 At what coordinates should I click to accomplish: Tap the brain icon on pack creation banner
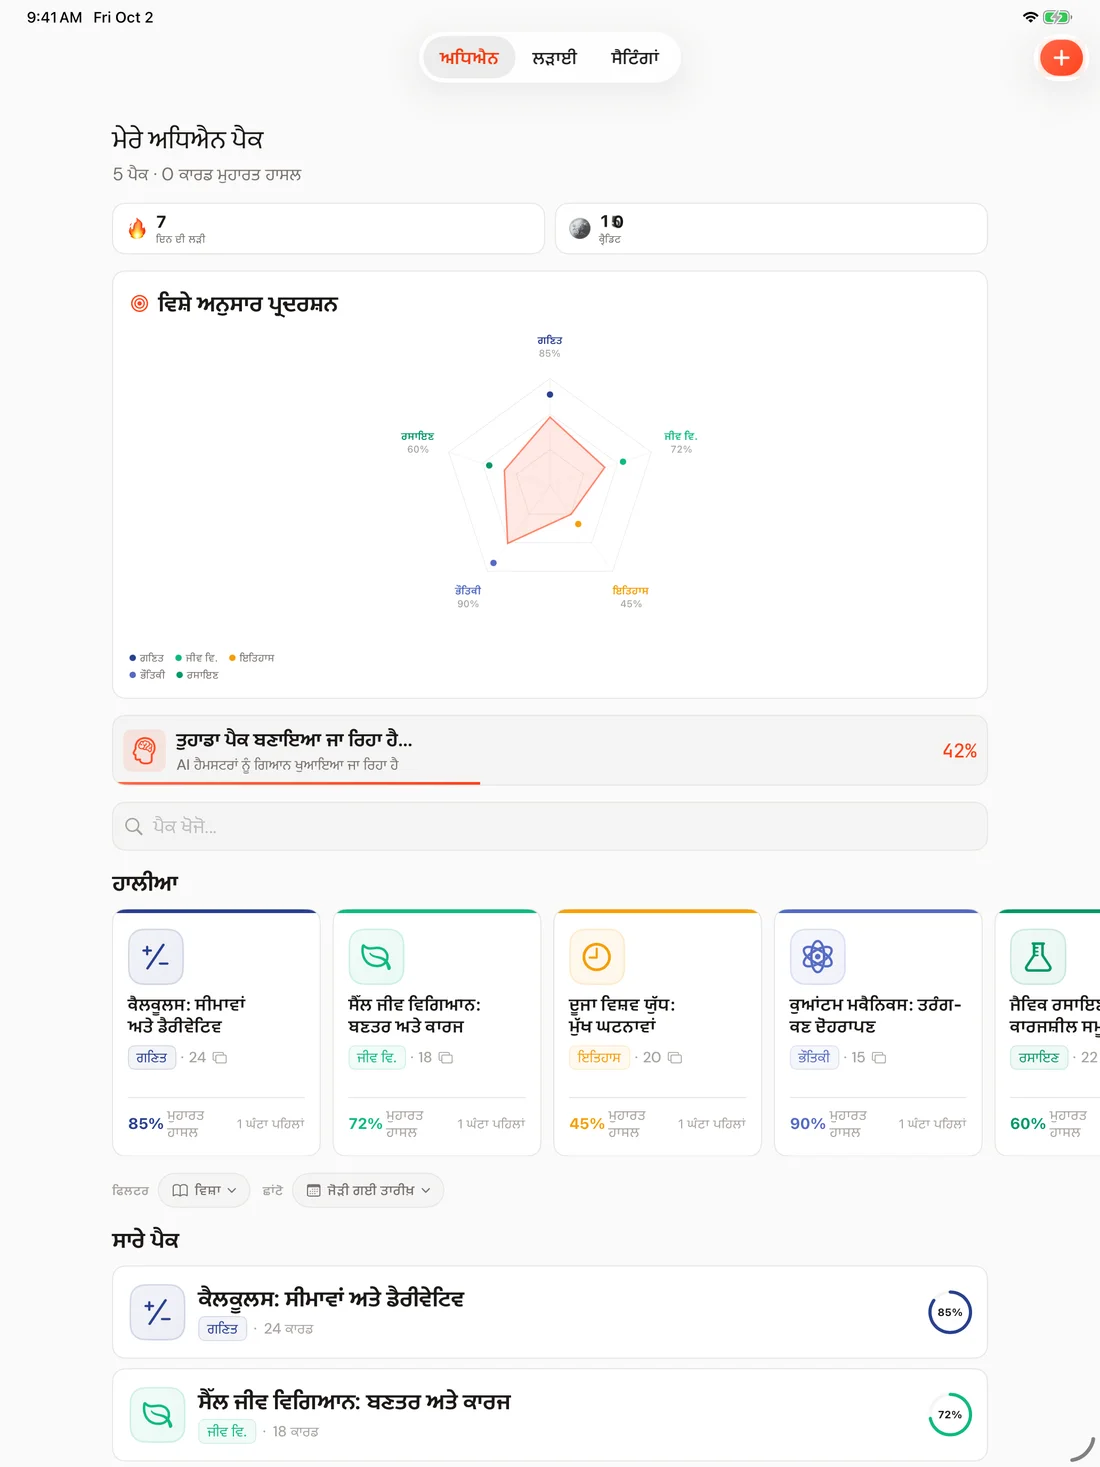pyautogui.click(x=144, y=750)
